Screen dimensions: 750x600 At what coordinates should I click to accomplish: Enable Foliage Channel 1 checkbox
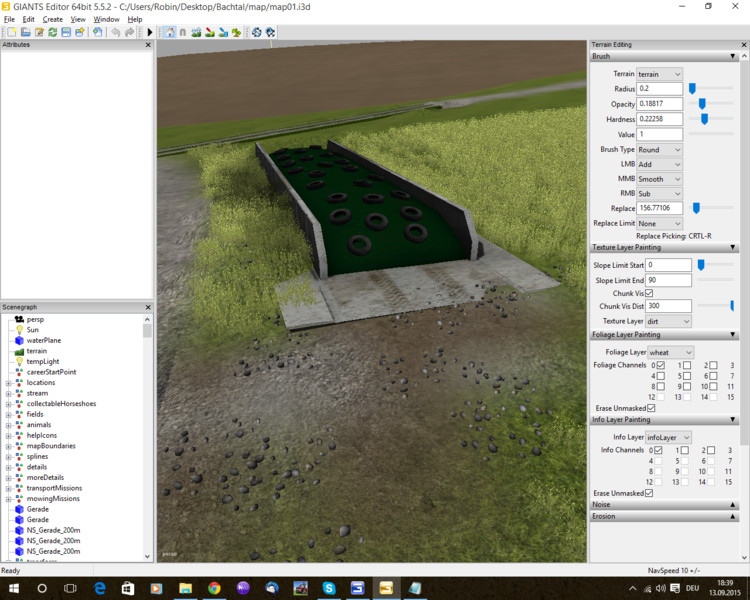(x=686, y=366)
